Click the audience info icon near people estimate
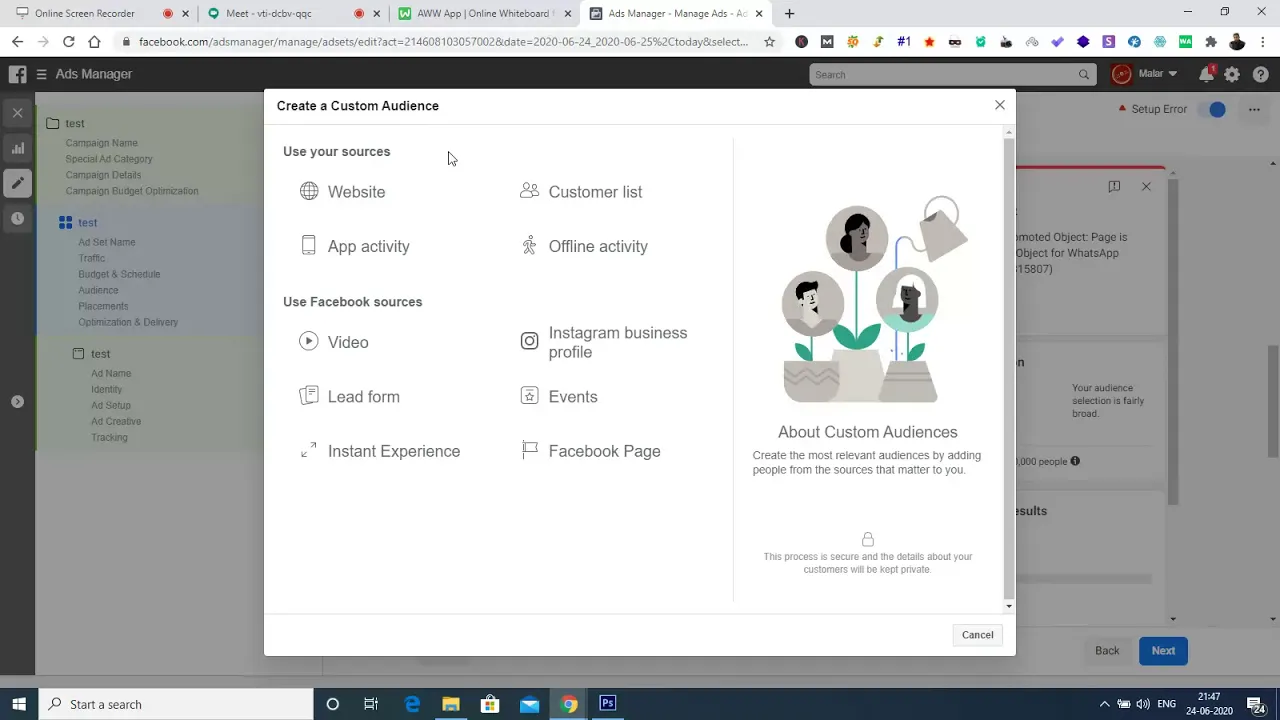This screenshot has height=720, width=1280. click(1075, 461)
